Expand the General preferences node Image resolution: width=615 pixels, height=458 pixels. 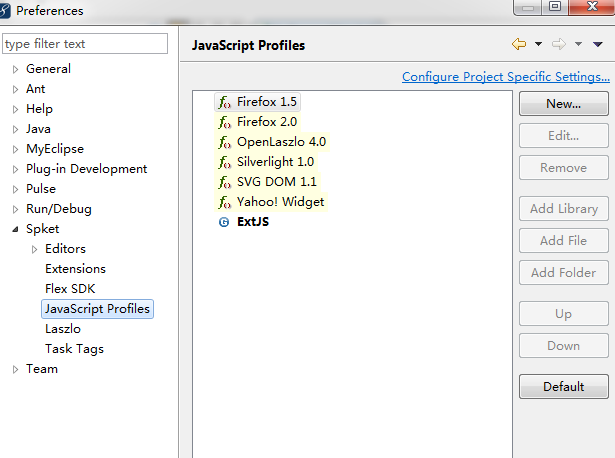15,69
